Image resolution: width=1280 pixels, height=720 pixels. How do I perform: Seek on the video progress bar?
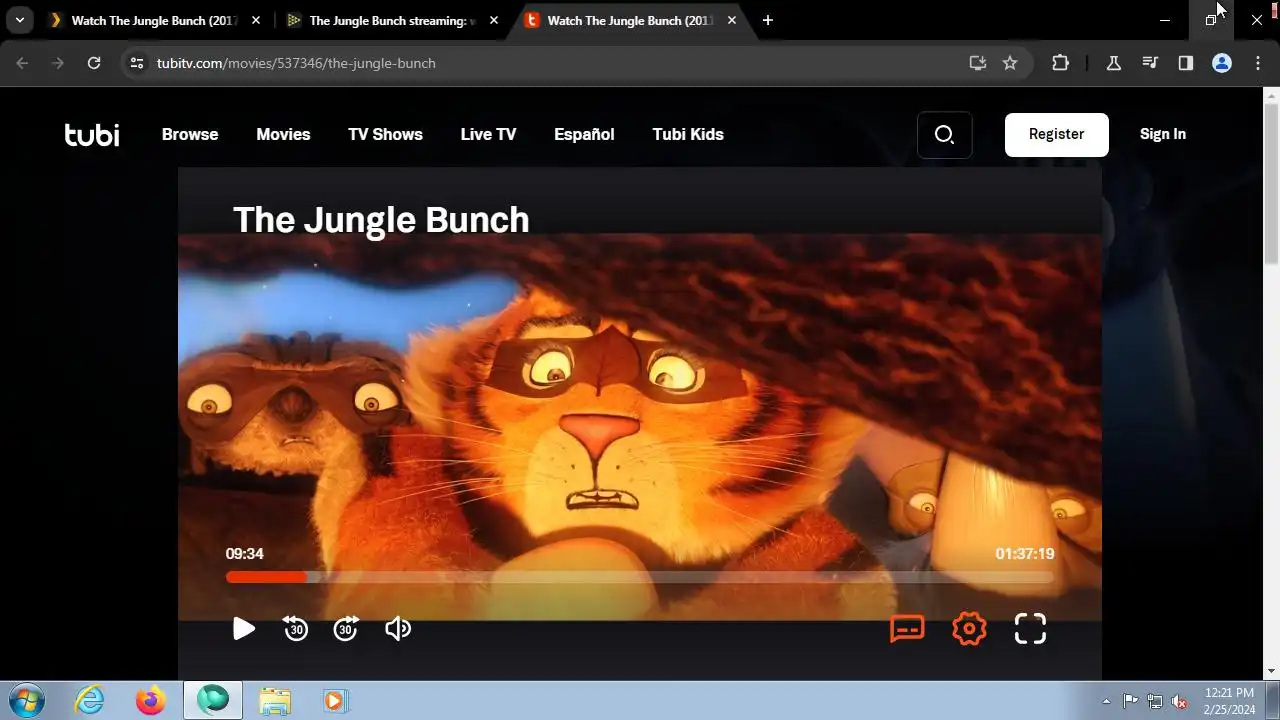pos(639,577)
